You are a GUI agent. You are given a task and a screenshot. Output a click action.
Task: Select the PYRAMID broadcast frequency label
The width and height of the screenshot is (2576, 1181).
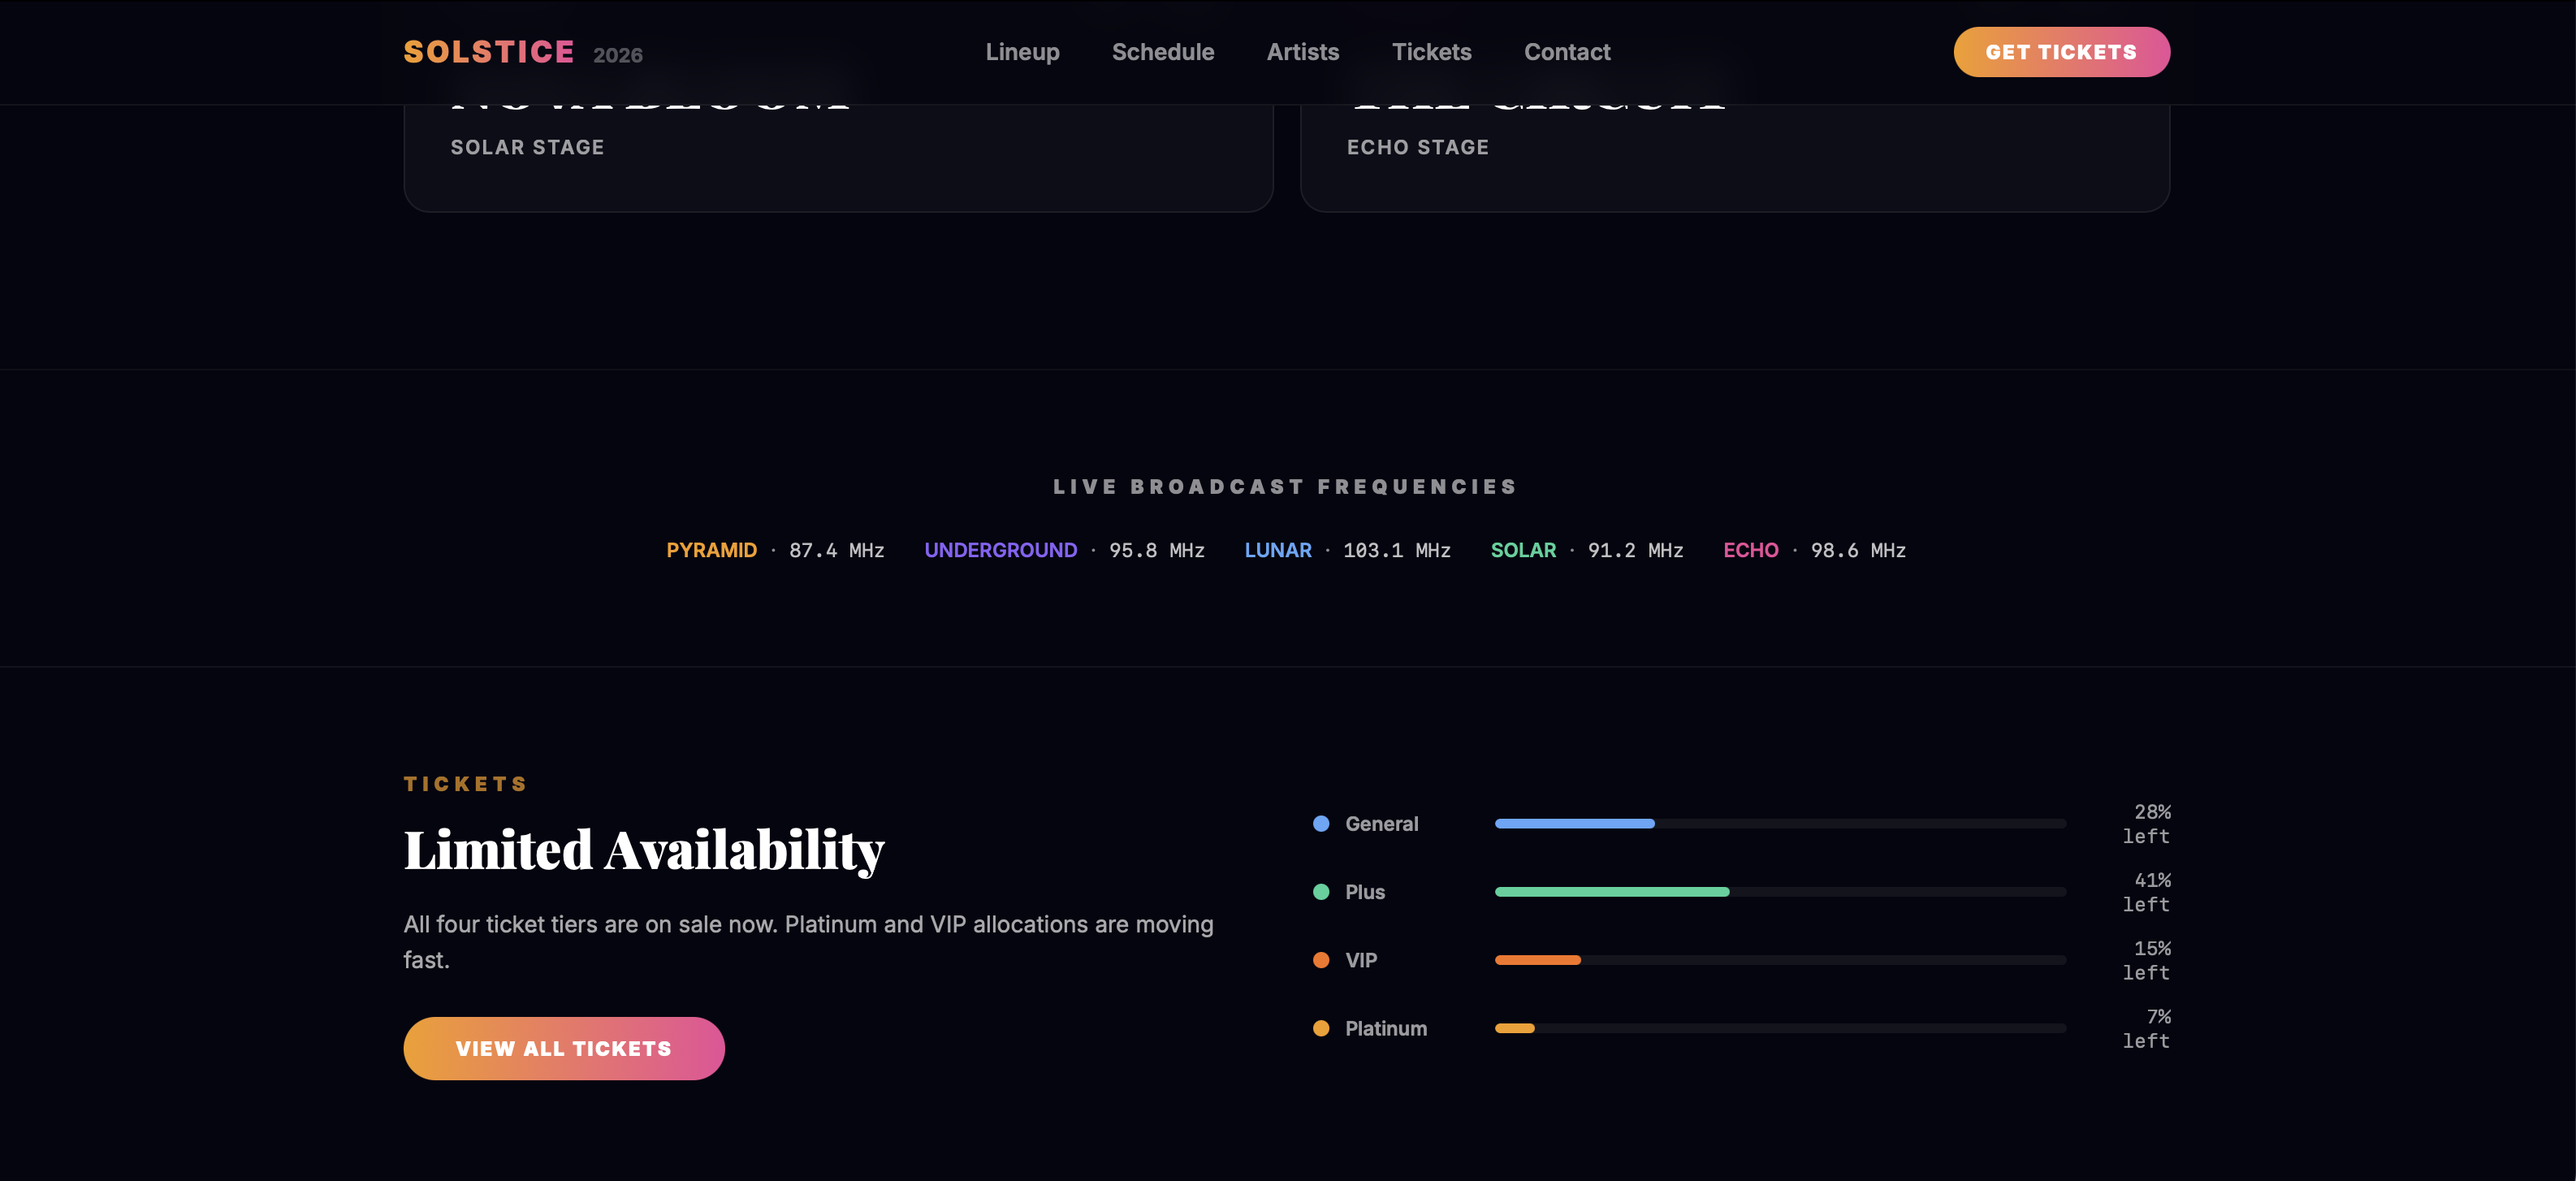click(711, 550)
